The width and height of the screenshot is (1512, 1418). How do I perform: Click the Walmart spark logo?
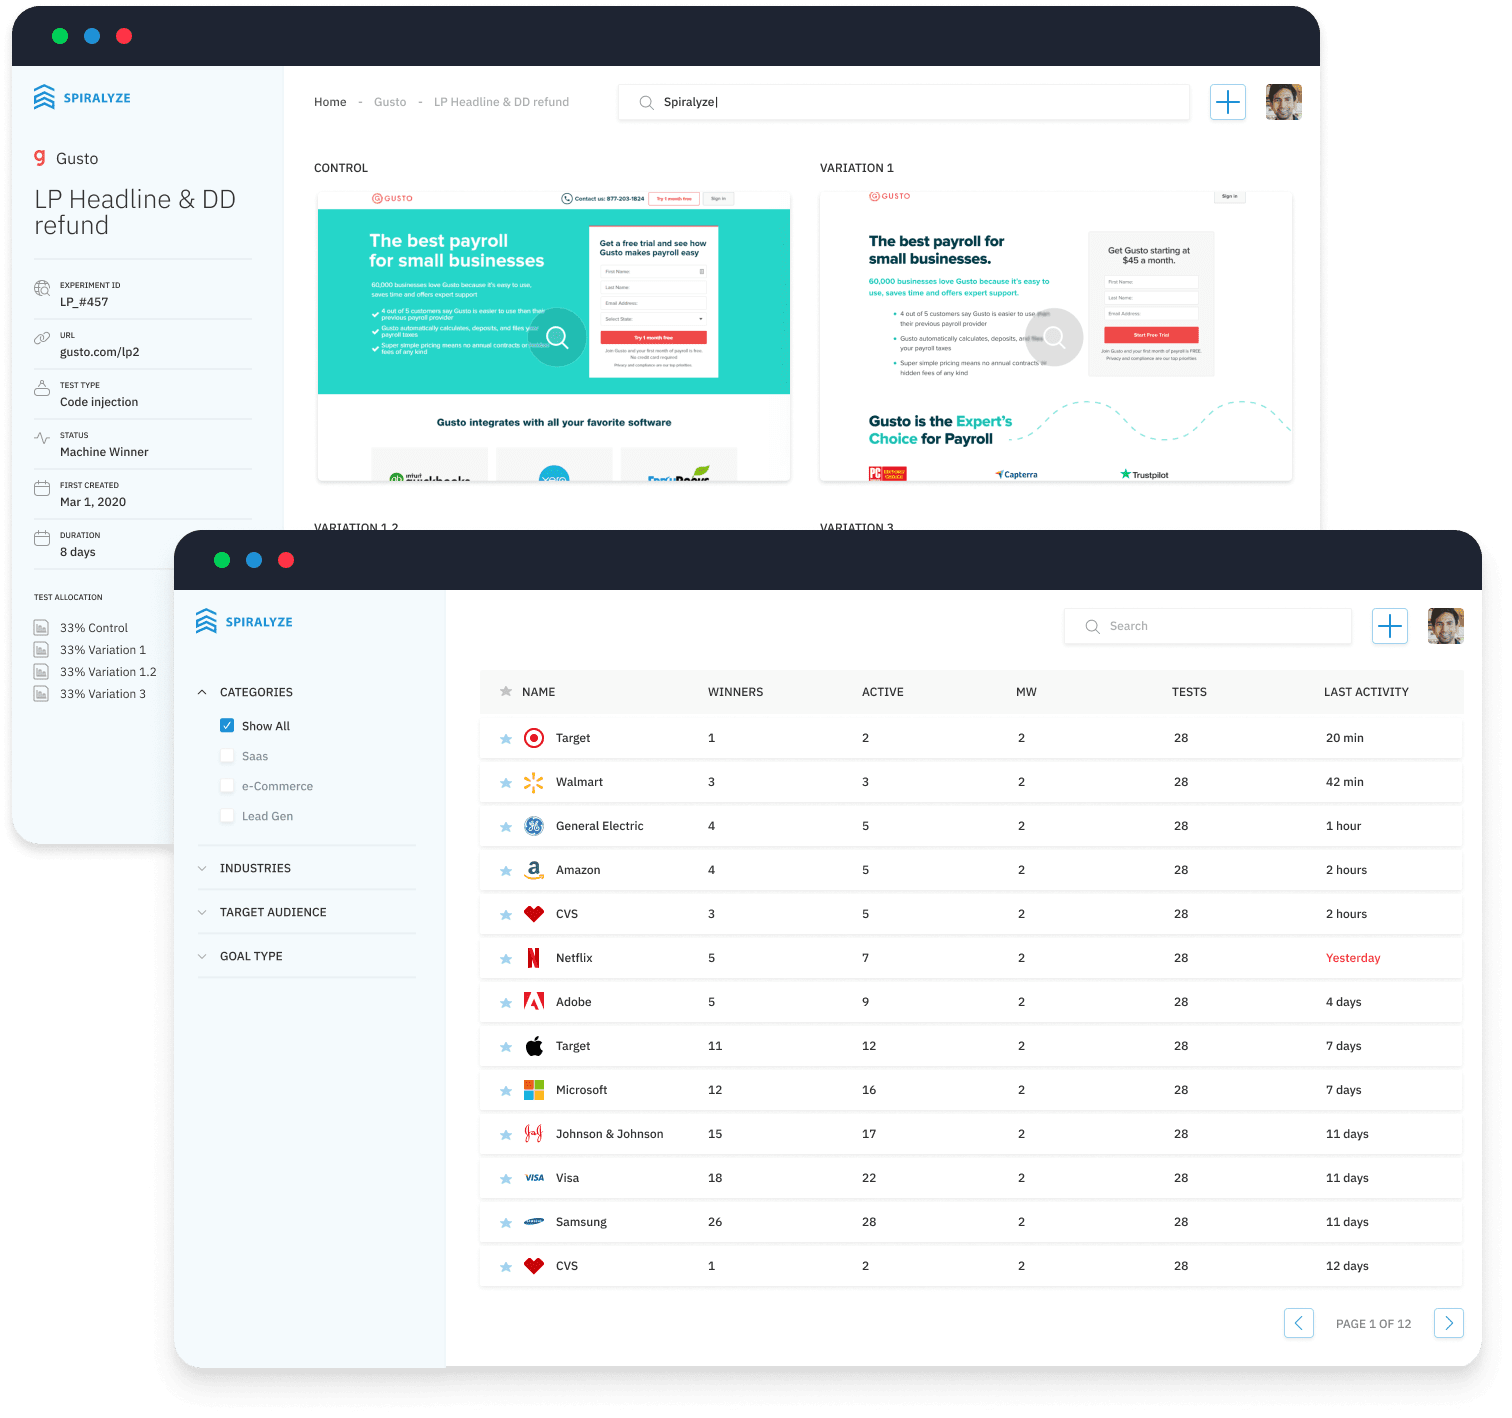[x=534, y=782]
